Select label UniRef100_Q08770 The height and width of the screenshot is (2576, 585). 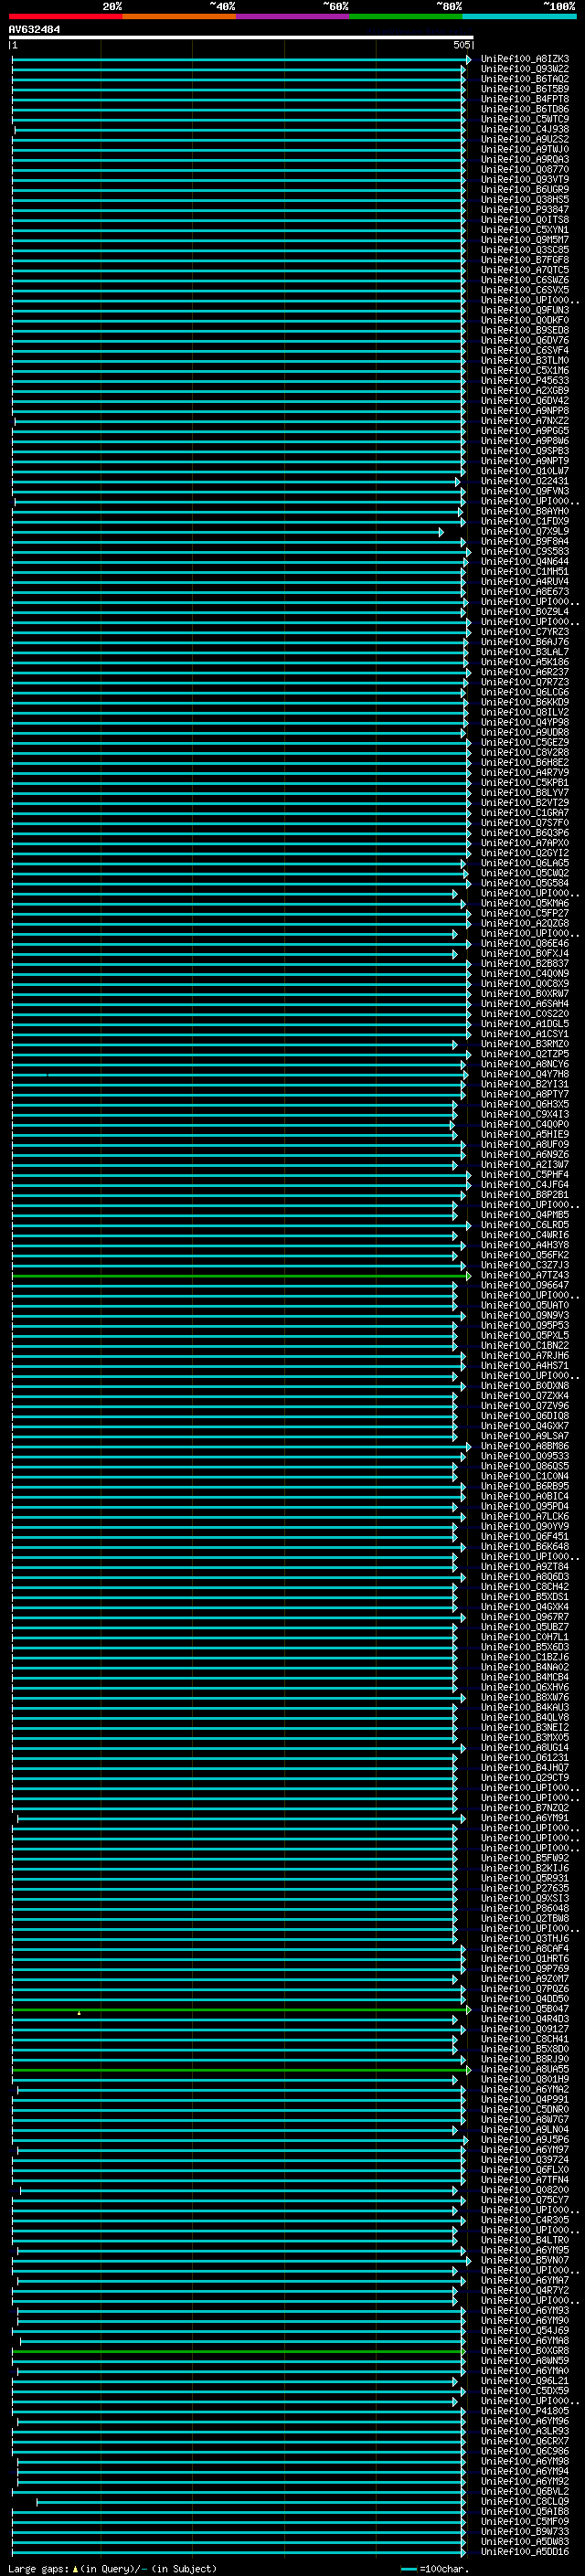click(x=525, y=170)
